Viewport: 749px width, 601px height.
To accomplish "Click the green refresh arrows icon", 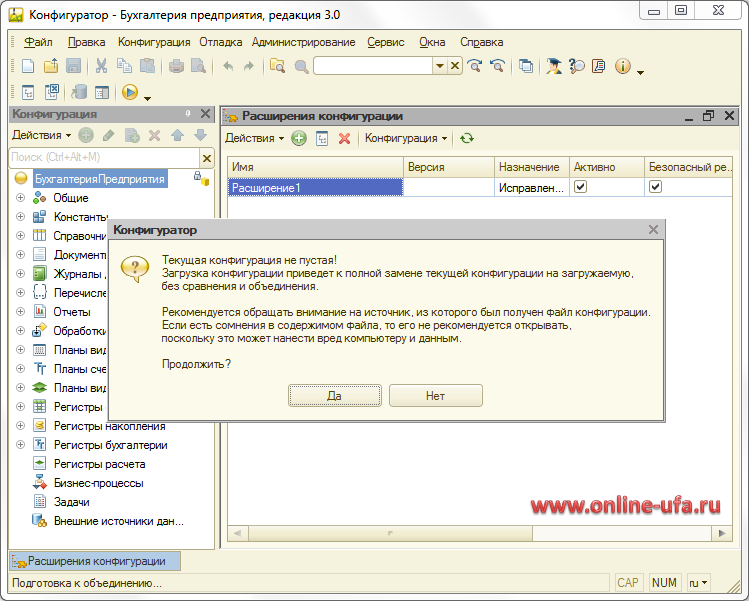I will click(467, 139).
